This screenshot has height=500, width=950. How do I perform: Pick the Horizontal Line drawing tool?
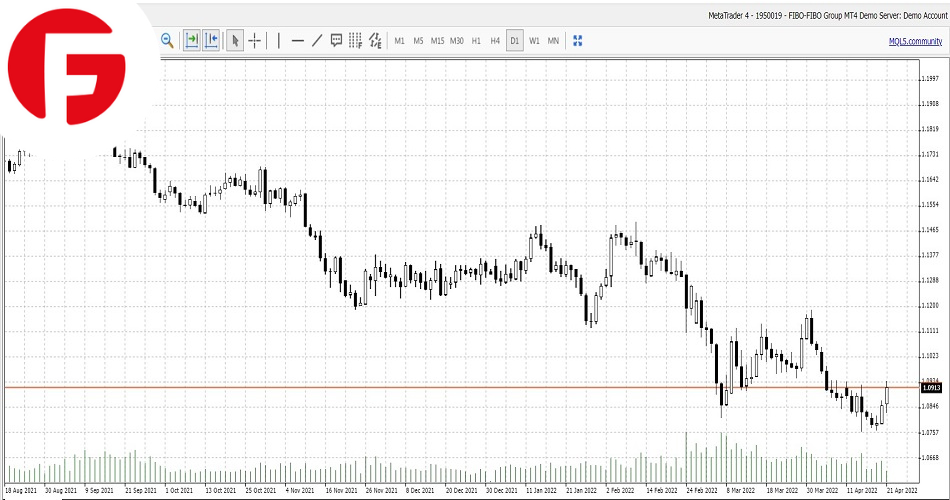(297, 41)
